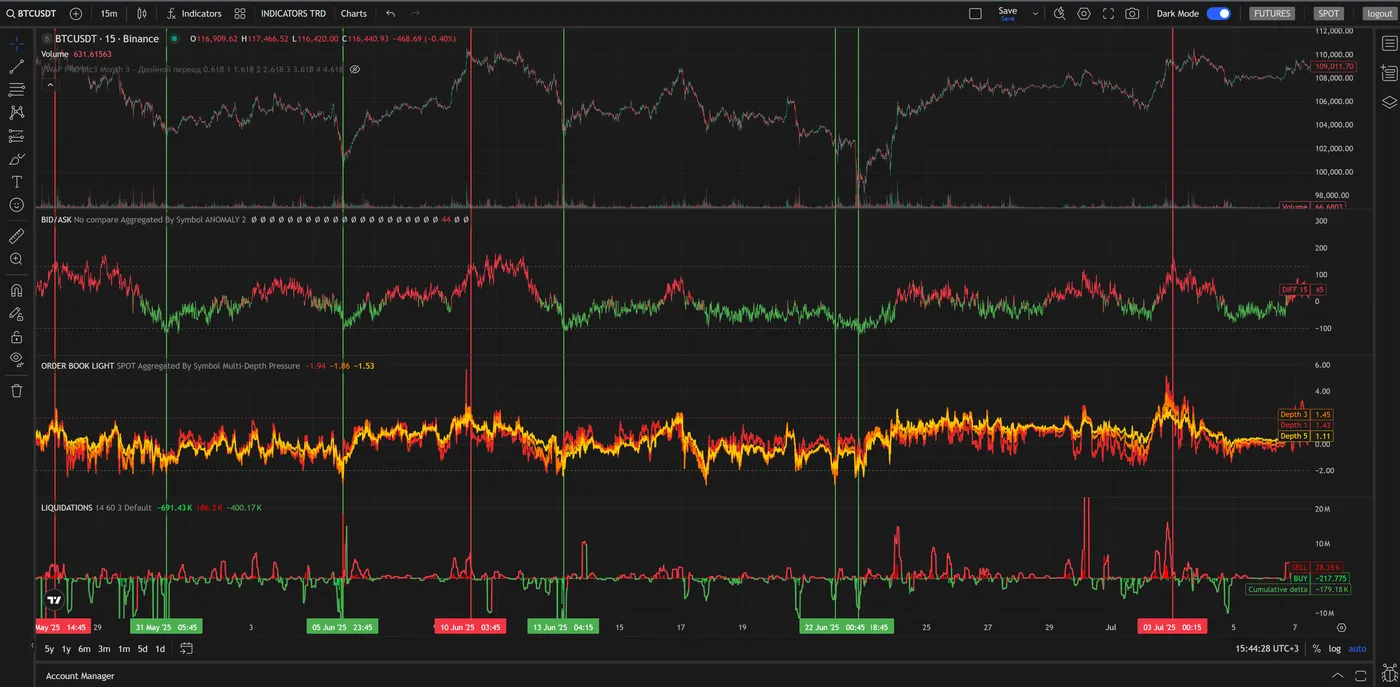Click the 109,011.70 price label
This screenshot has height=687, width=1400.
(x=1336, y=66)
